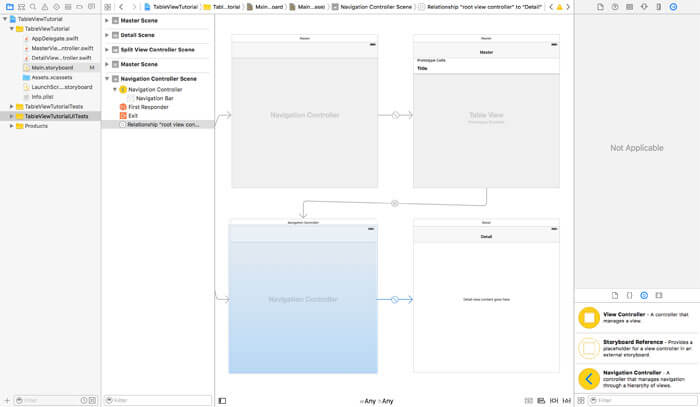Open the Media library tab

658,295
